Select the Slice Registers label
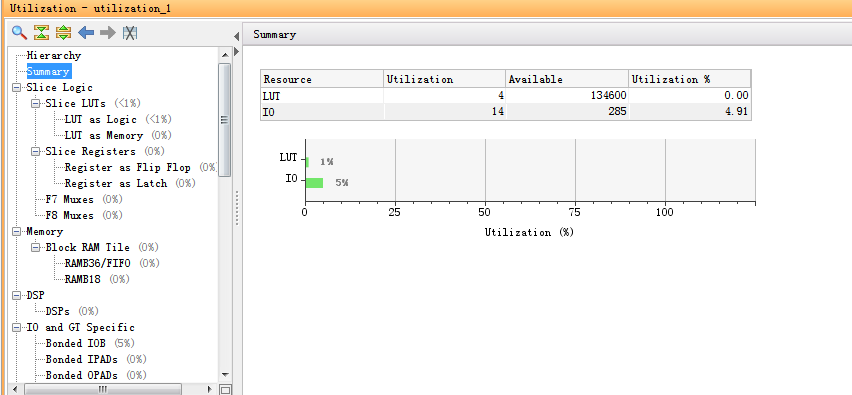Screen dimensions: 852x395 [90, 151]
